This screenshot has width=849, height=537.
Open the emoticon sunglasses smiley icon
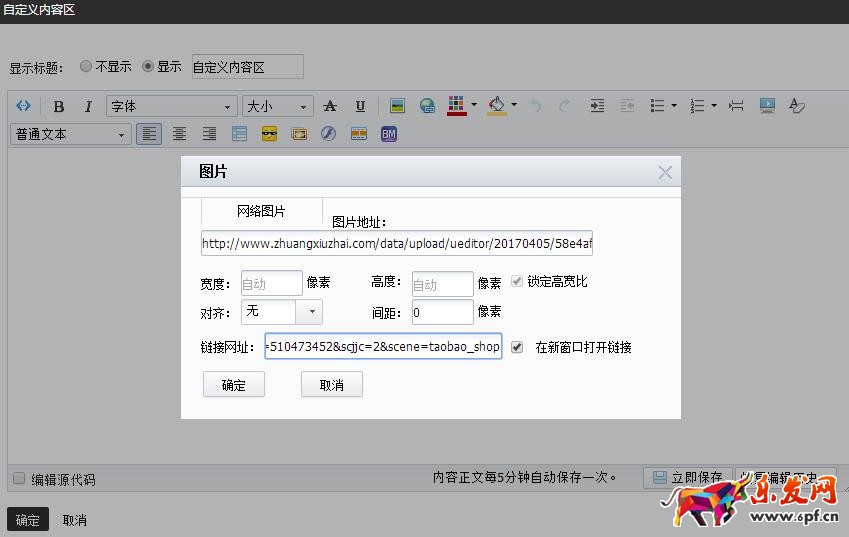tap(269, 134)
